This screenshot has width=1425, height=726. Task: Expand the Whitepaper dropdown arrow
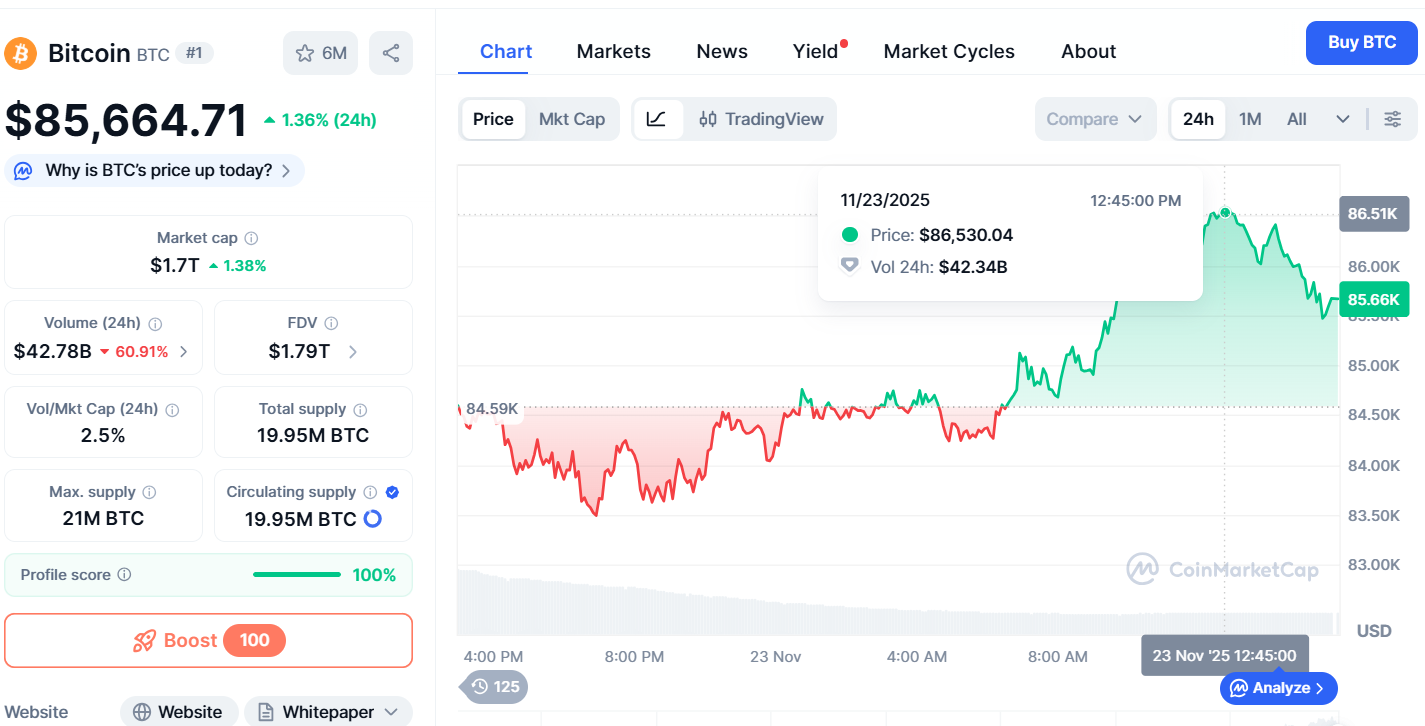391,712
